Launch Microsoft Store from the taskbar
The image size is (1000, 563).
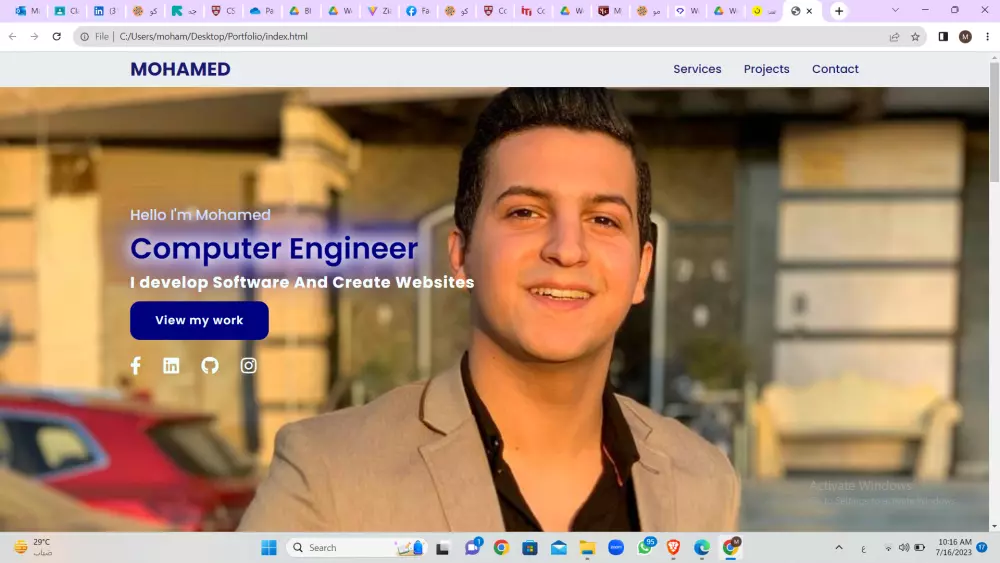pos(530,548)
